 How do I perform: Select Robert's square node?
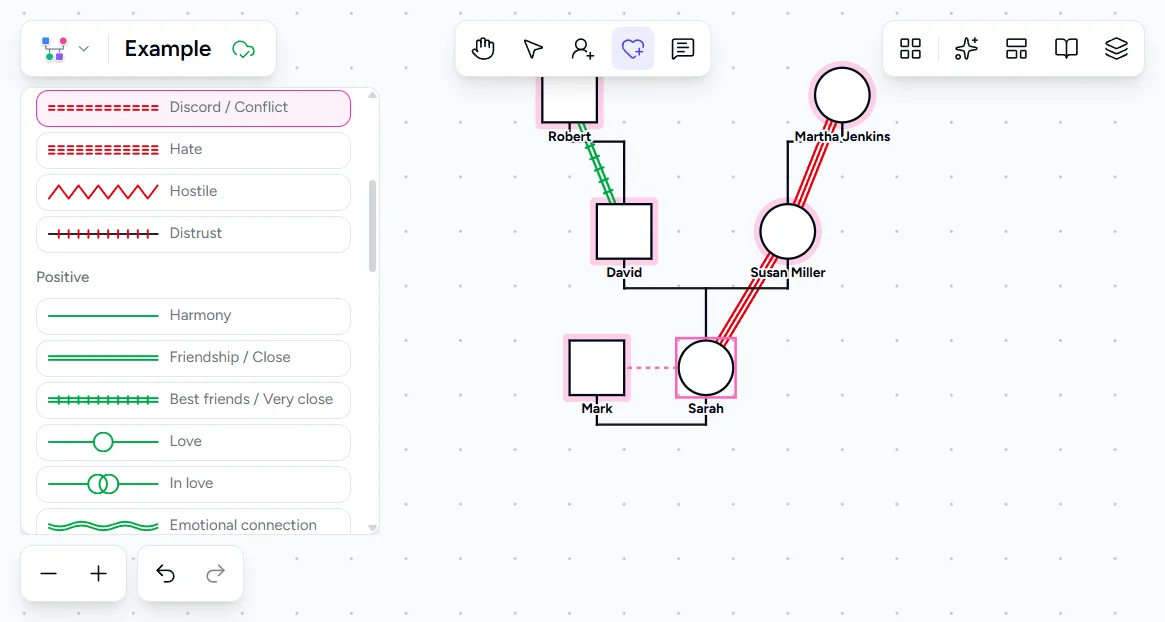569,99
